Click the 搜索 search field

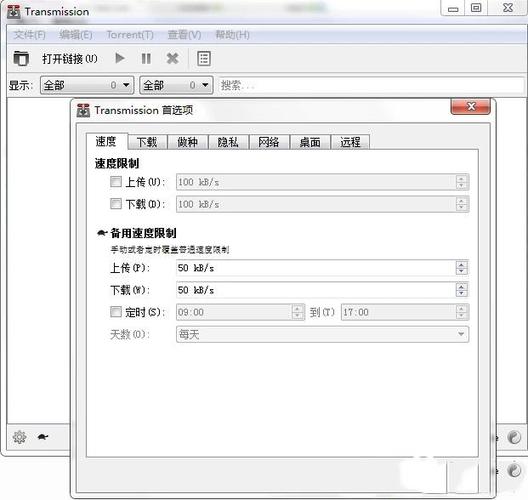coord(371,85)
